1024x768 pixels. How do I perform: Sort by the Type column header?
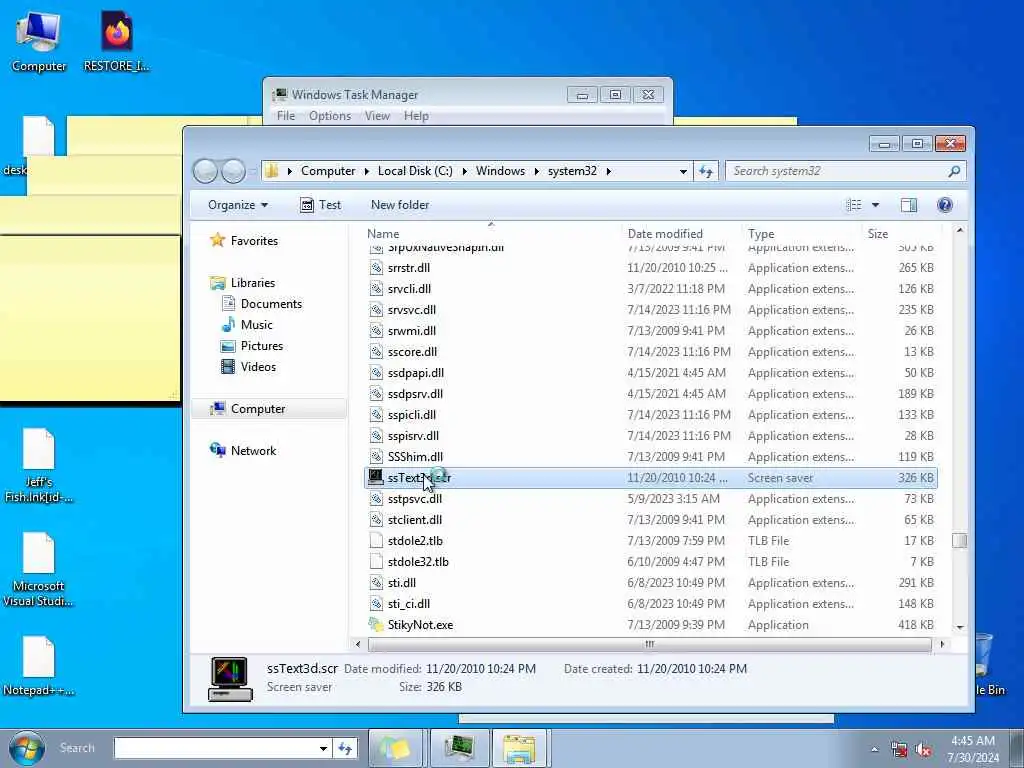click(x=802, y=234)
